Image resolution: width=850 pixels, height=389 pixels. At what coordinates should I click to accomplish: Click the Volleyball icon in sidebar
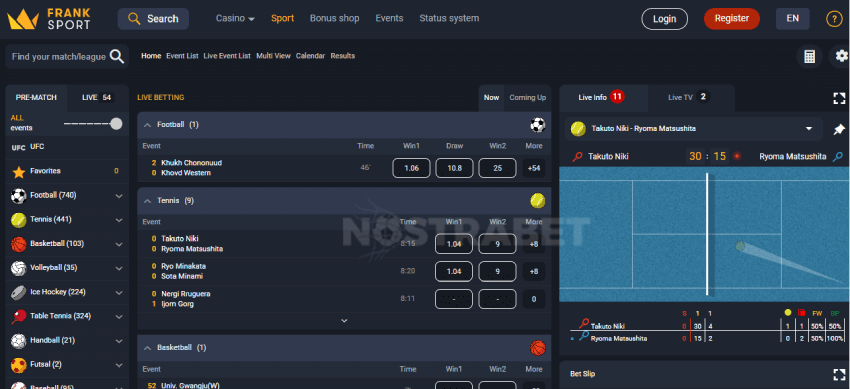click(x=19, y=268)
